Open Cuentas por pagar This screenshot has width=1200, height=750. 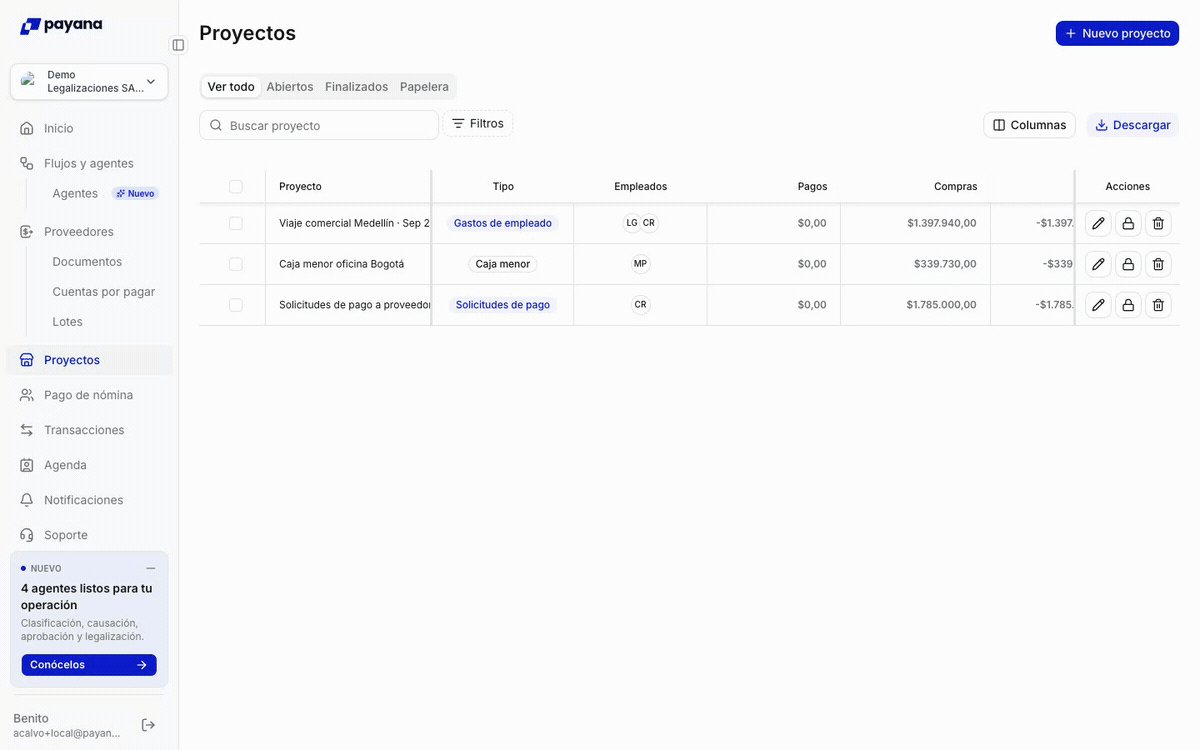103,291
